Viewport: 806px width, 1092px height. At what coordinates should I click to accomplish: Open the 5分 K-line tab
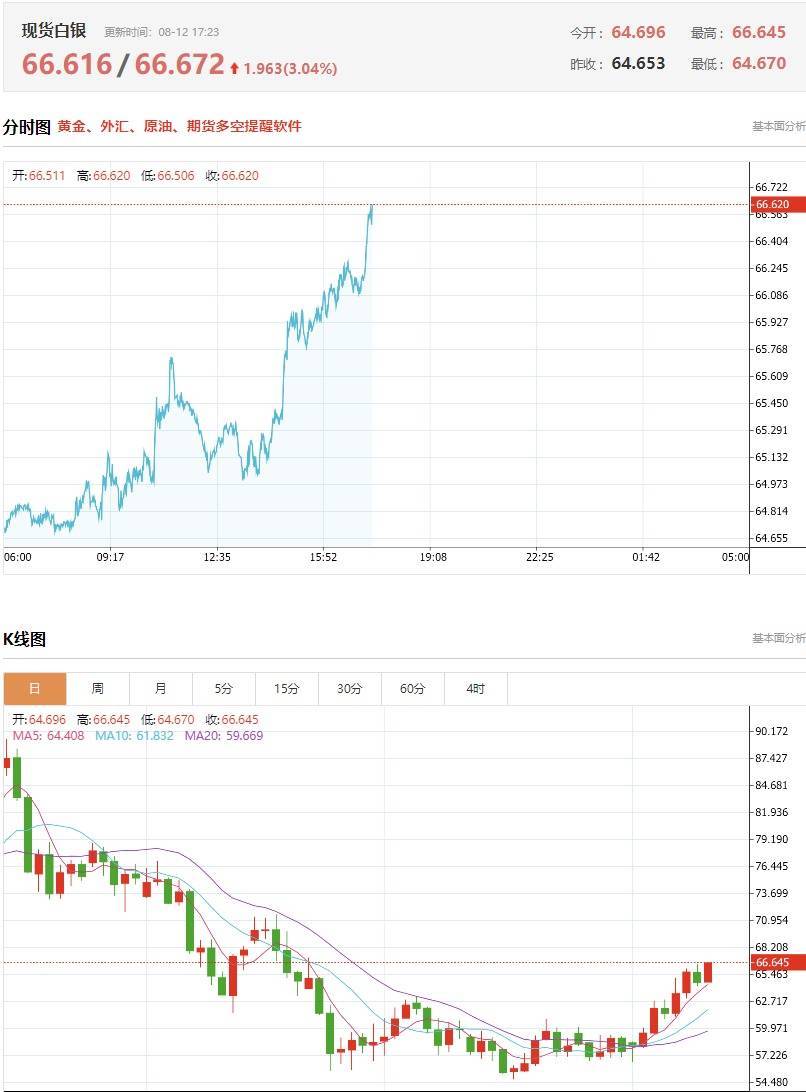coord(224,689)
